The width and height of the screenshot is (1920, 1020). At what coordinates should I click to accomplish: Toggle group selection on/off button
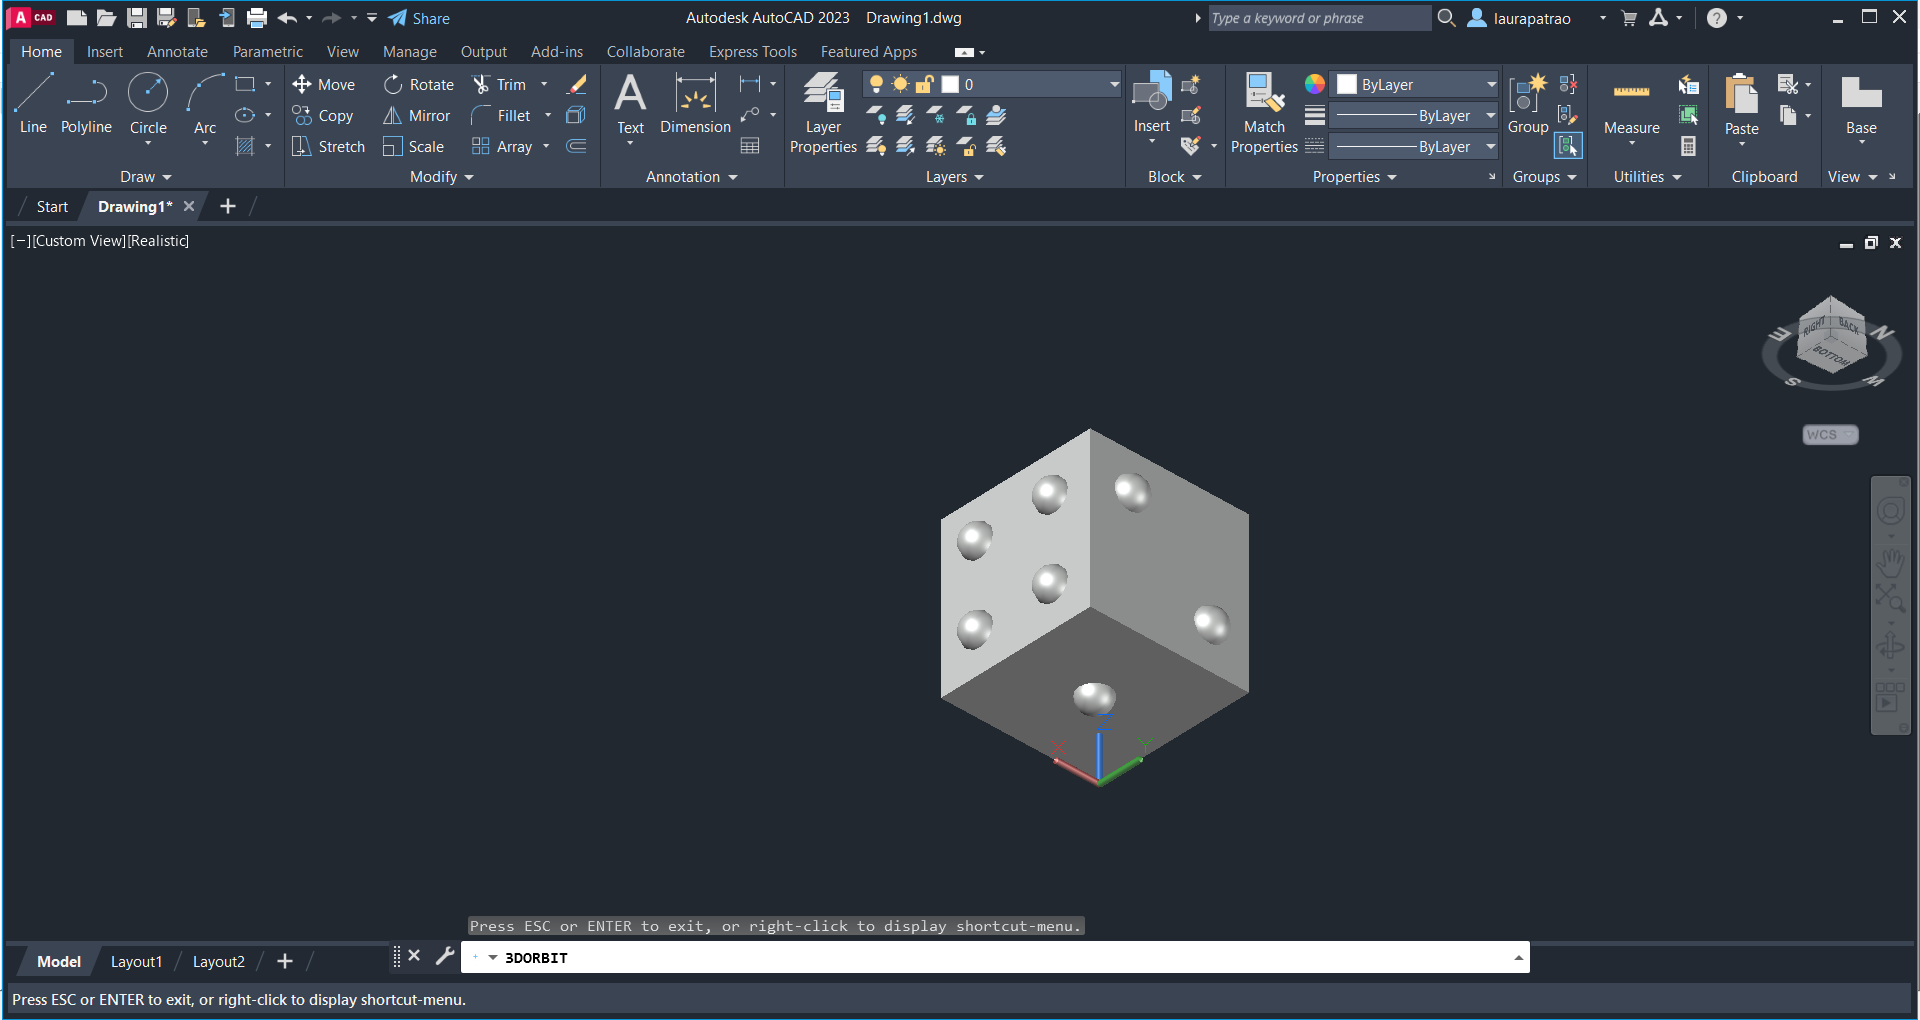point(1568,146)
